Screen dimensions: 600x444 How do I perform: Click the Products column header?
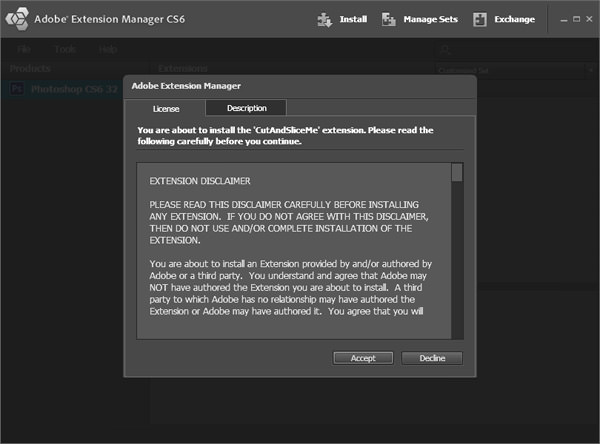30,69
